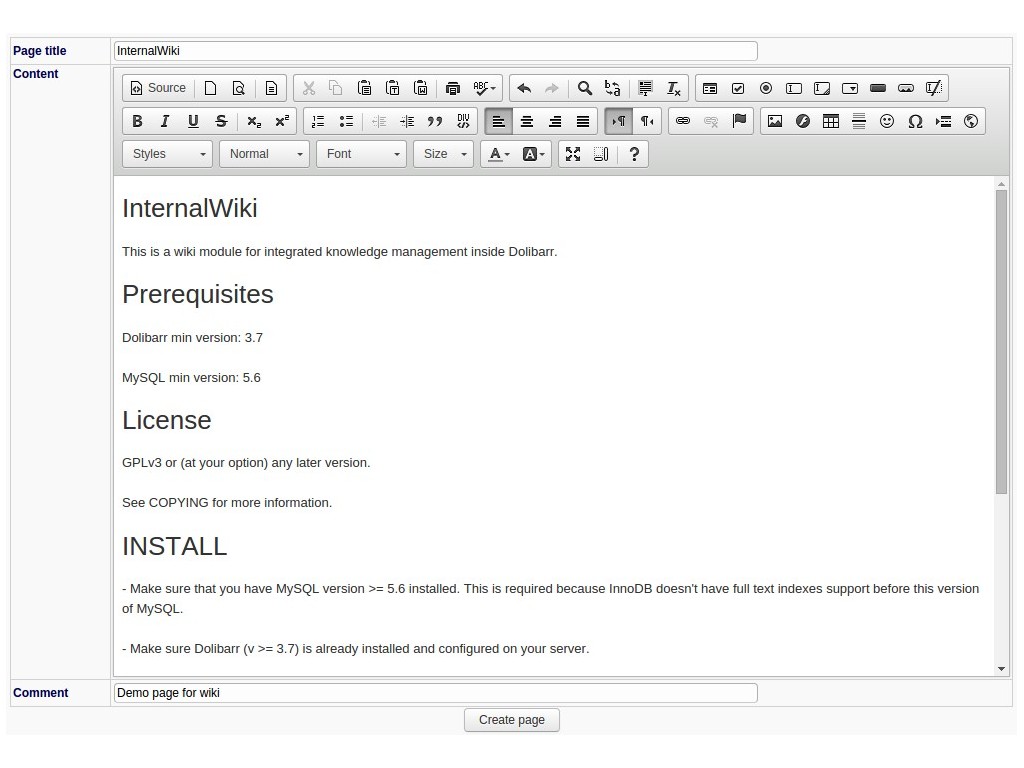Open the Normal paragraph format dropdown
The image size is (1024, 768).
(264, 154)
